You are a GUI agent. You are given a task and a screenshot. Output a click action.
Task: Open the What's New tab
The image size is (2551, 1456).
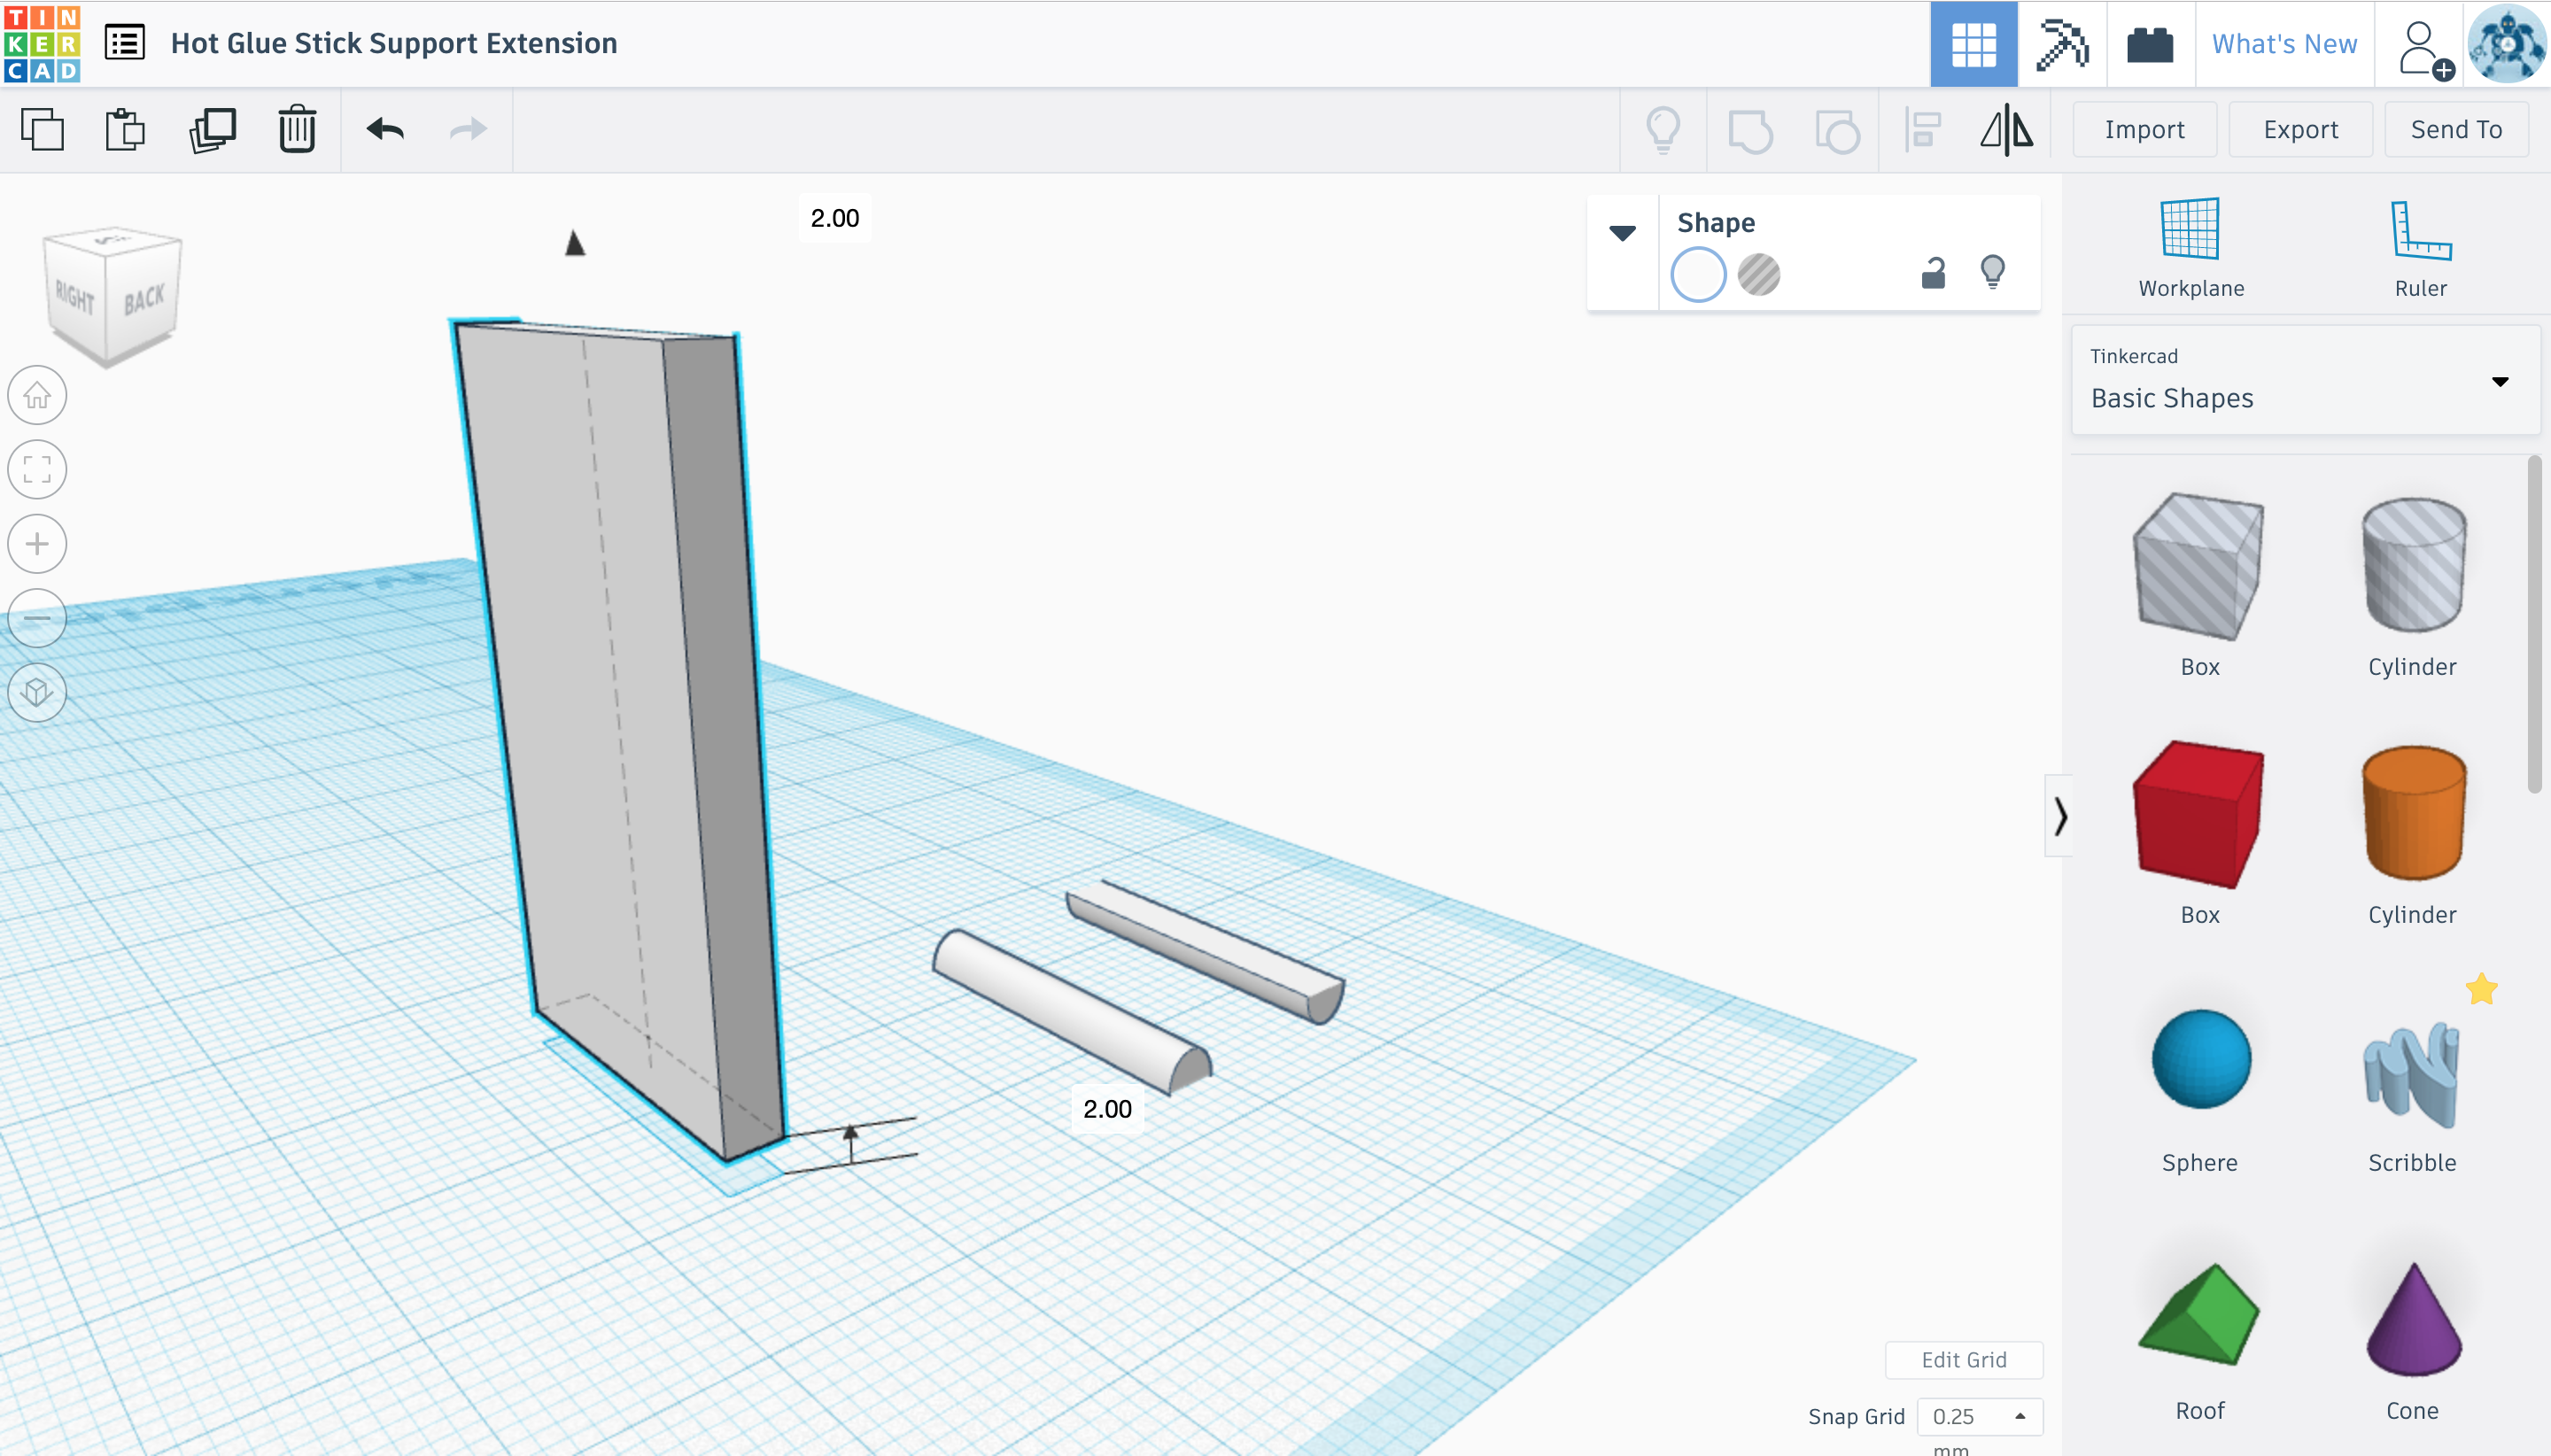(2284, 44)
